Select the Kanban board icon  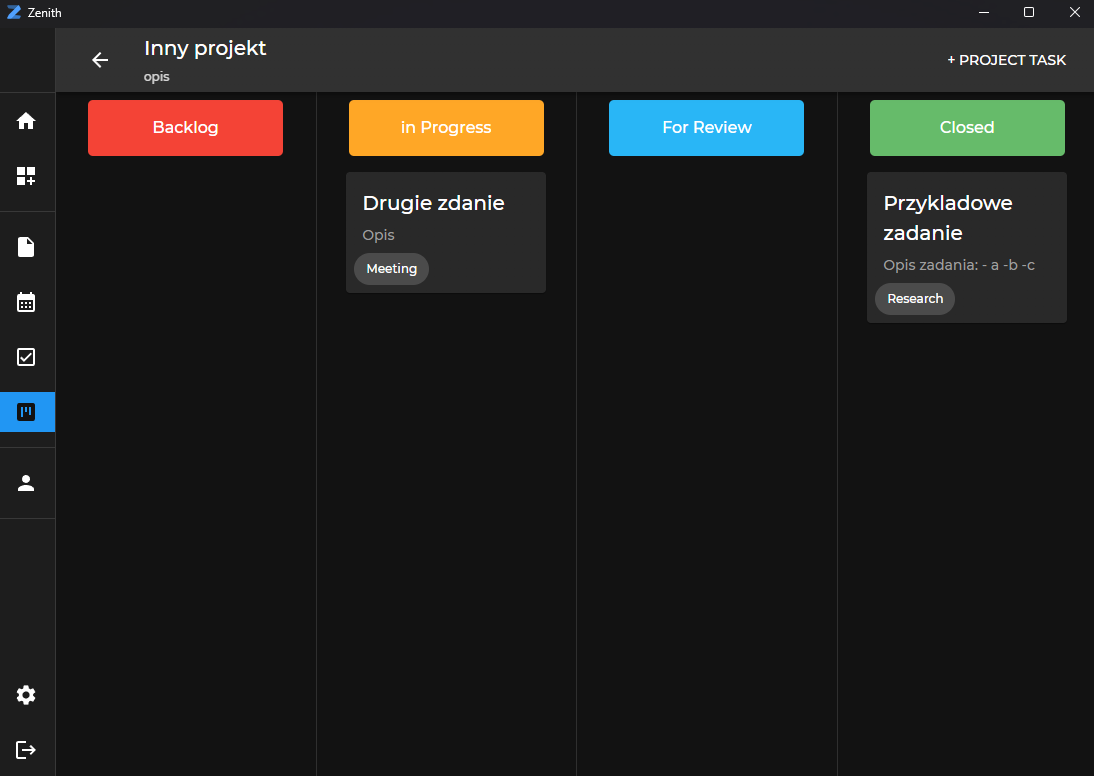26,412
